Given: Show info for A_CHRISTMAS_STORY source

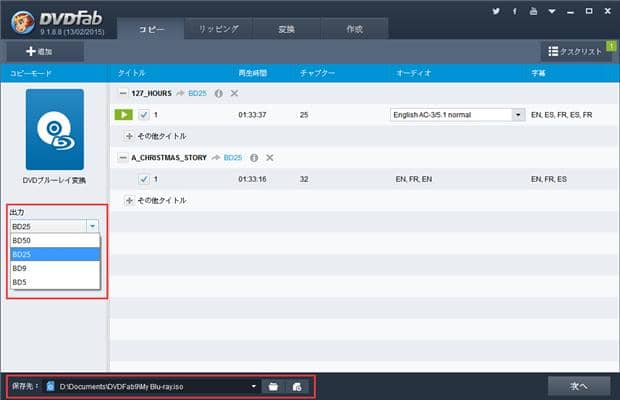Looking at the screenshot, I should [x=254, y=158].
